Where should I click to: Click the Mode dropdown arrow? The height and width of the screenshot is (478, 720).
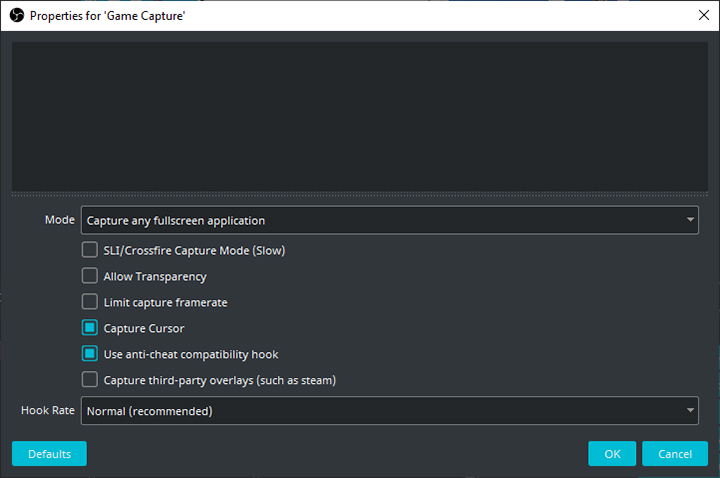point(690,220)
